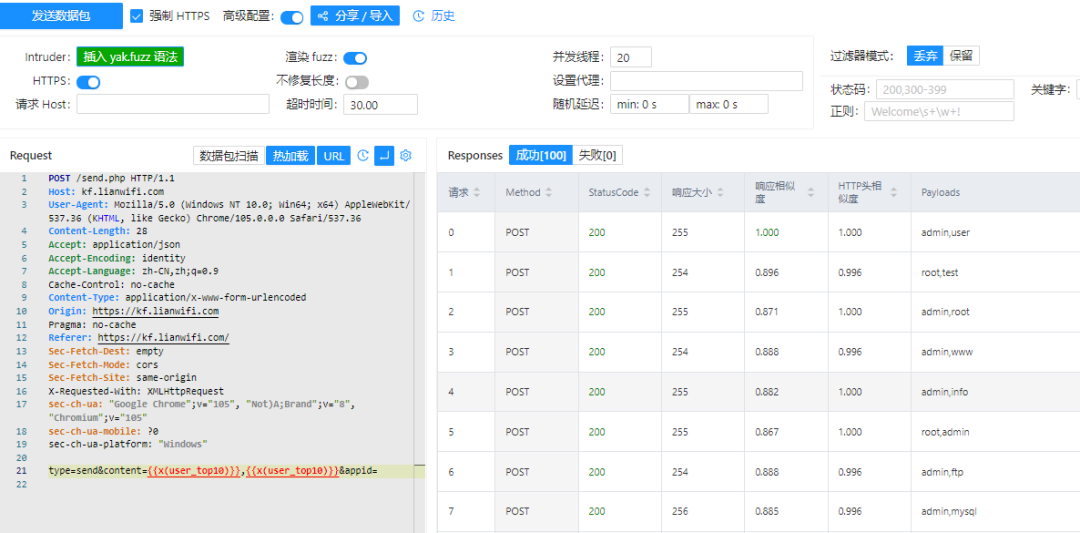Click the 发送数据包 send button

coord(61,16)
